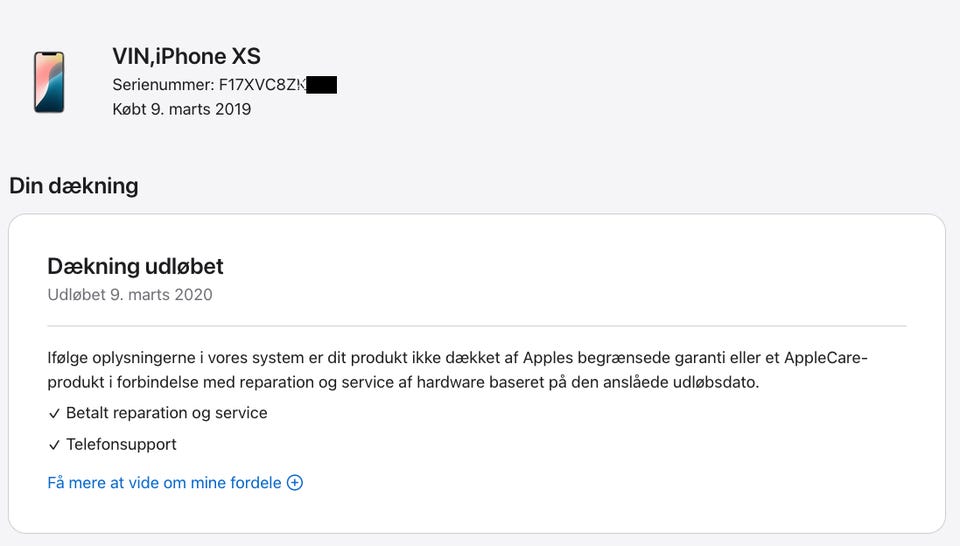960x546 pixels.
Task: Click the checkmark beside Betalt reparation og service
Action: point(54,413)
